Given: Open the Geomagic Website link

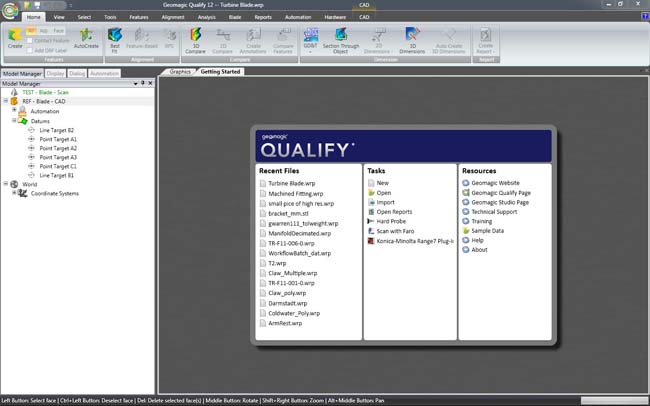Looking at the screenshot, I should pyautogui.click(x=495, y=183).
